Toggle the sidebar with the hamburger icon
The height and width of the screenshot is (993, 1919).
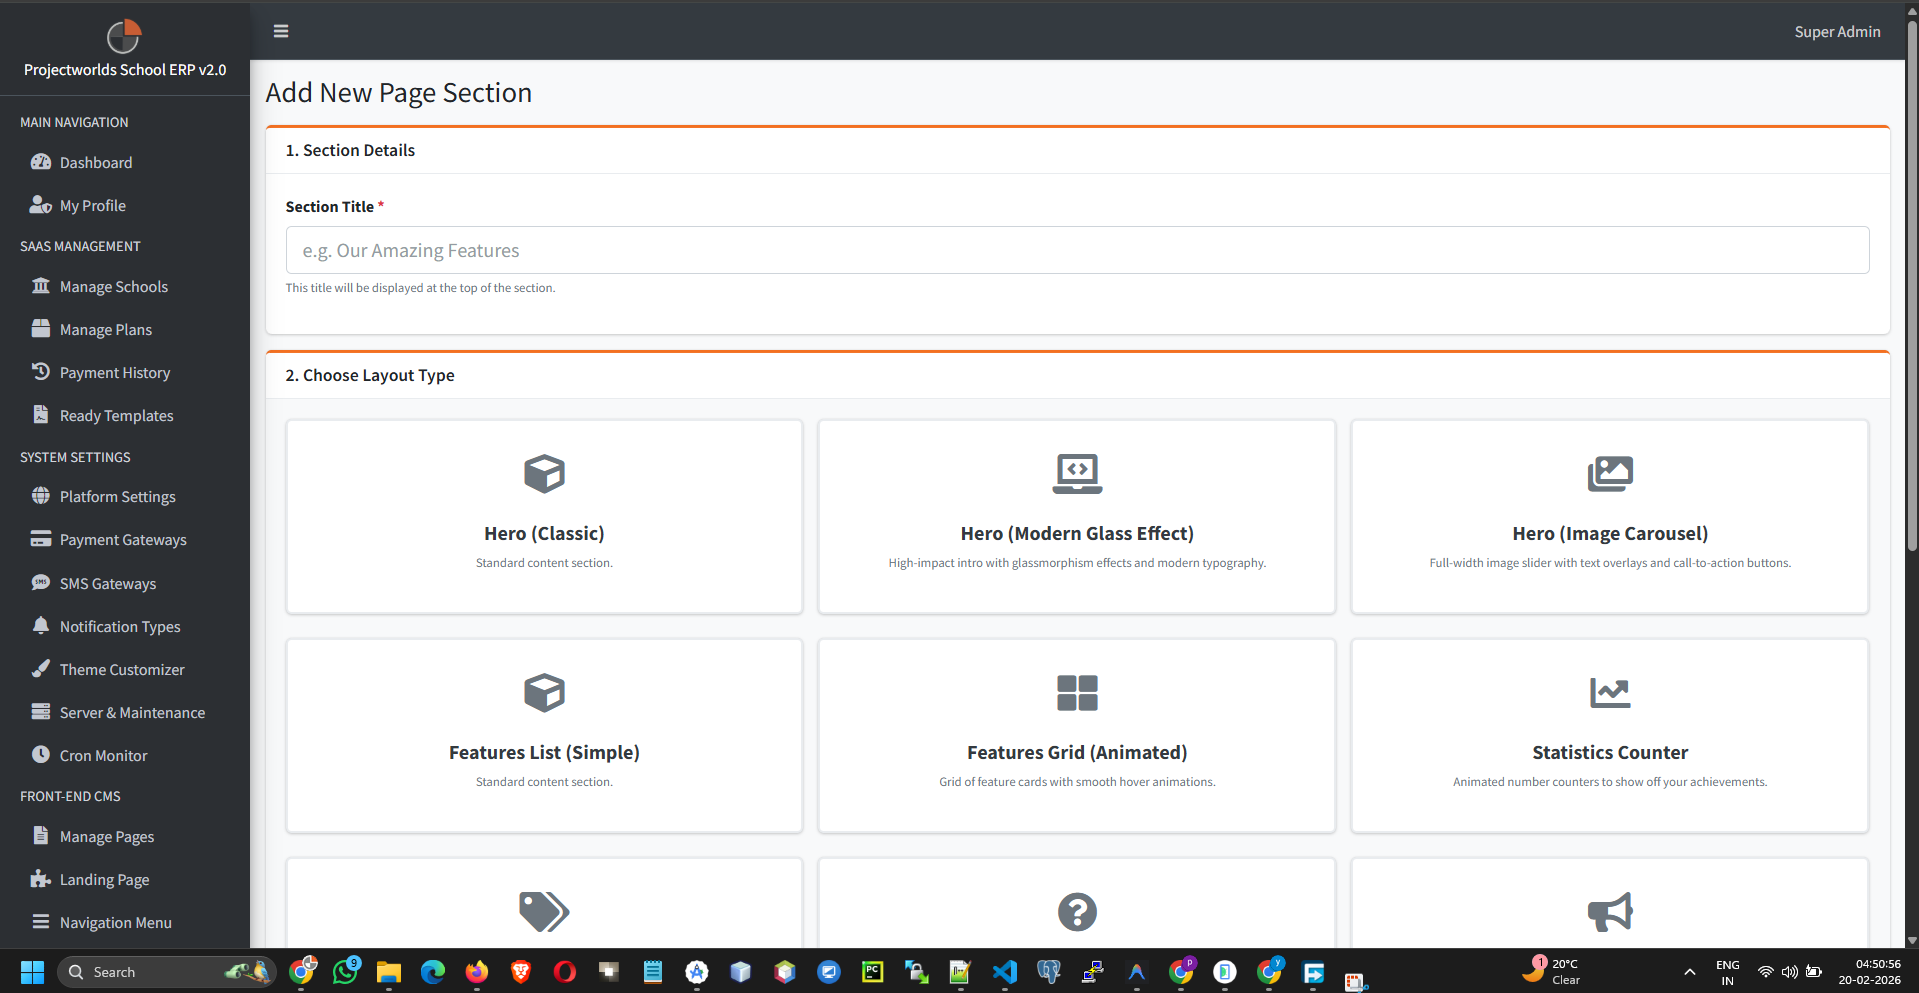click(280, 31)
